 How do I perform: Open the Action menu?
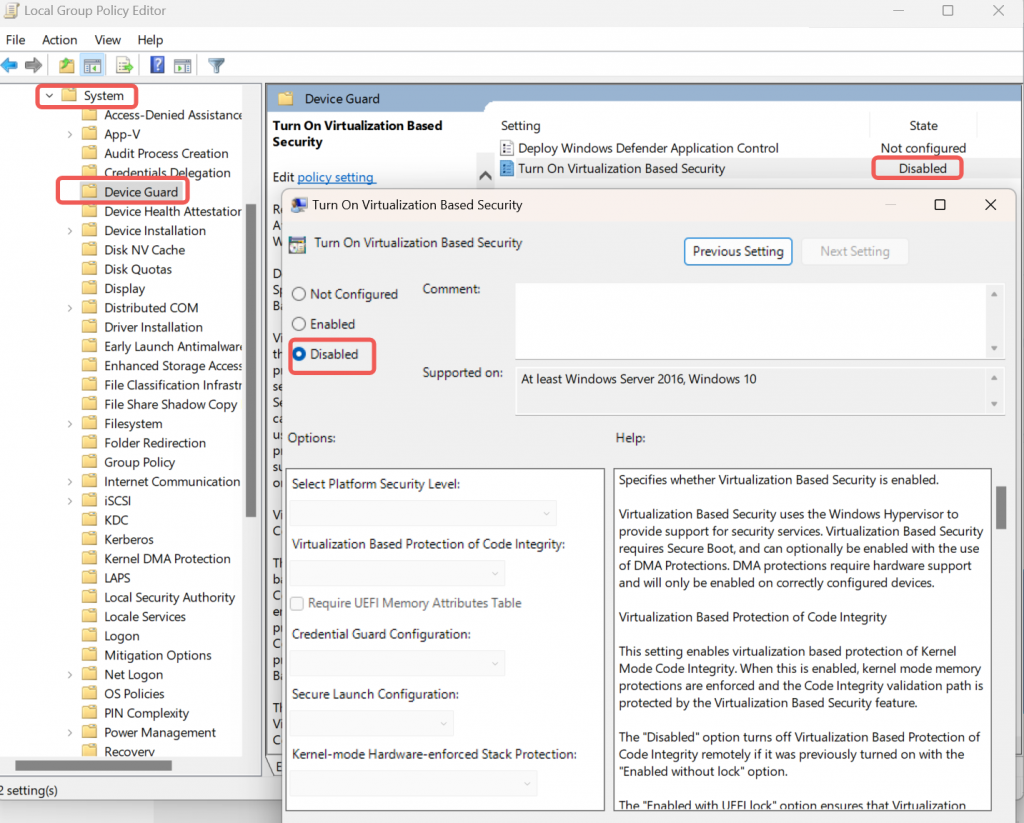tap(59, 40)
